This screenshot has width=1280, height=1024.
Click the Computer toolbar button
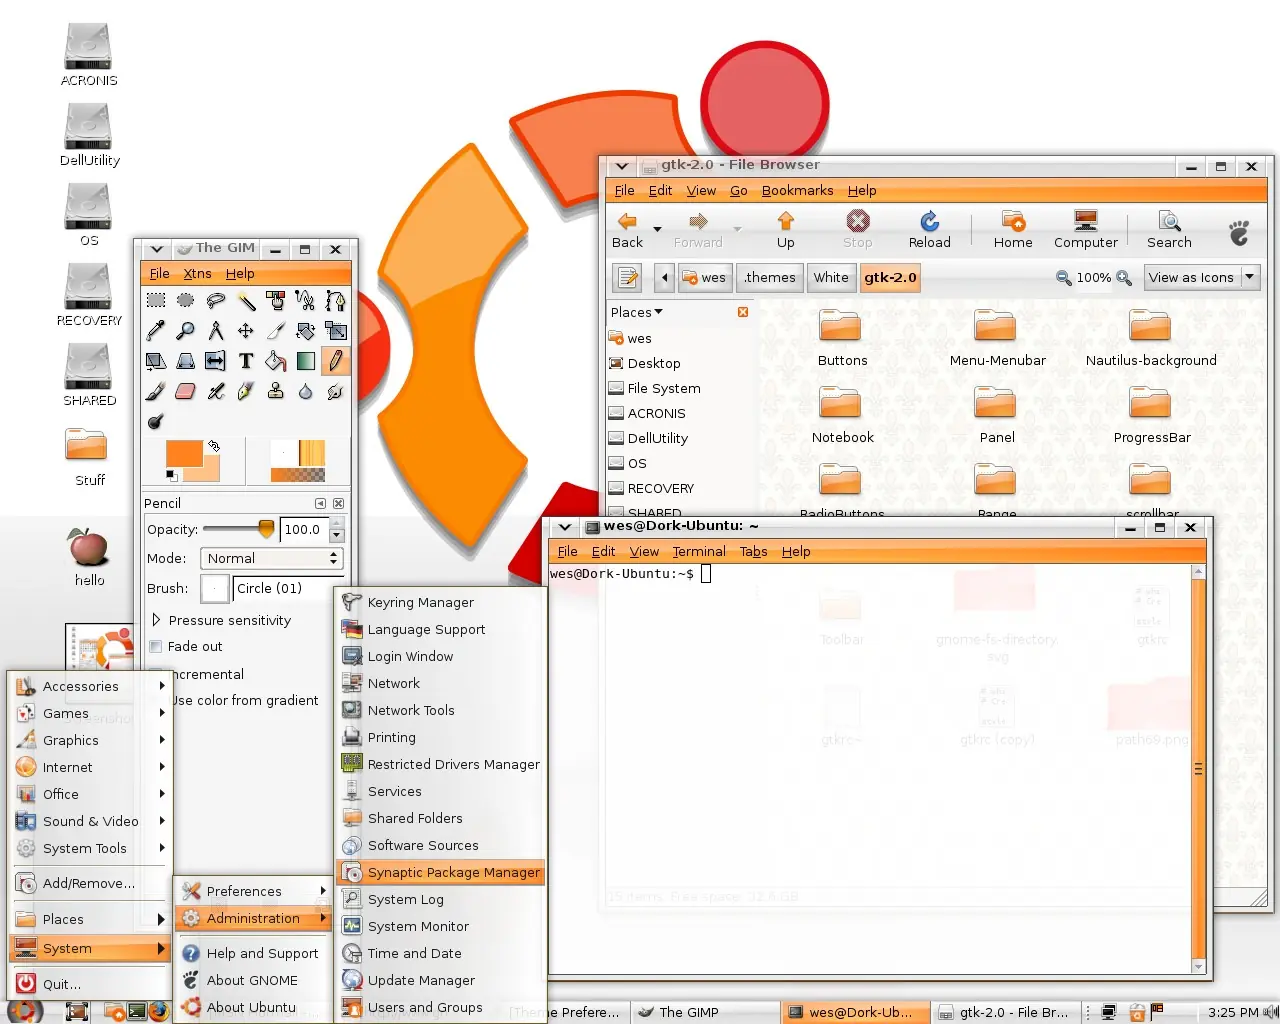pos(1086,230)
